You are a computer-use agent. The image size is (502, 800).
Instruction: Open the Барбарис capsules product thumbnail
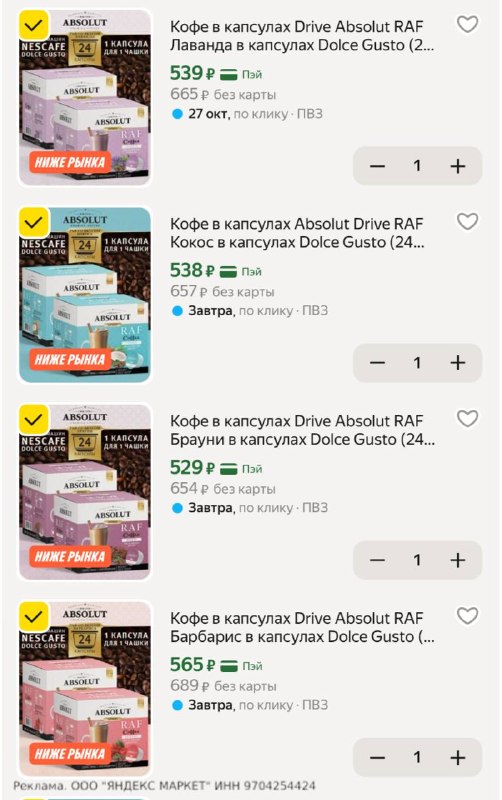(x=85, y=689)
